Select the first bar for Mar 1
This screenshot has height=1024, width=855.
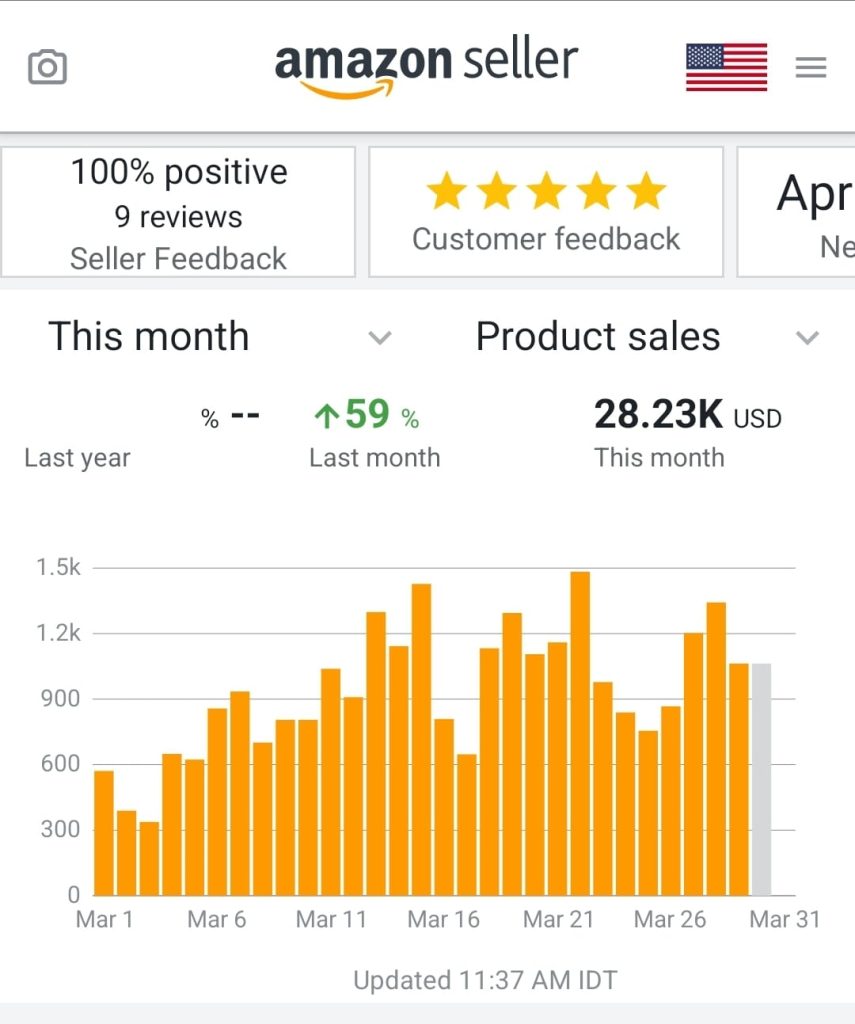point(104,832)
